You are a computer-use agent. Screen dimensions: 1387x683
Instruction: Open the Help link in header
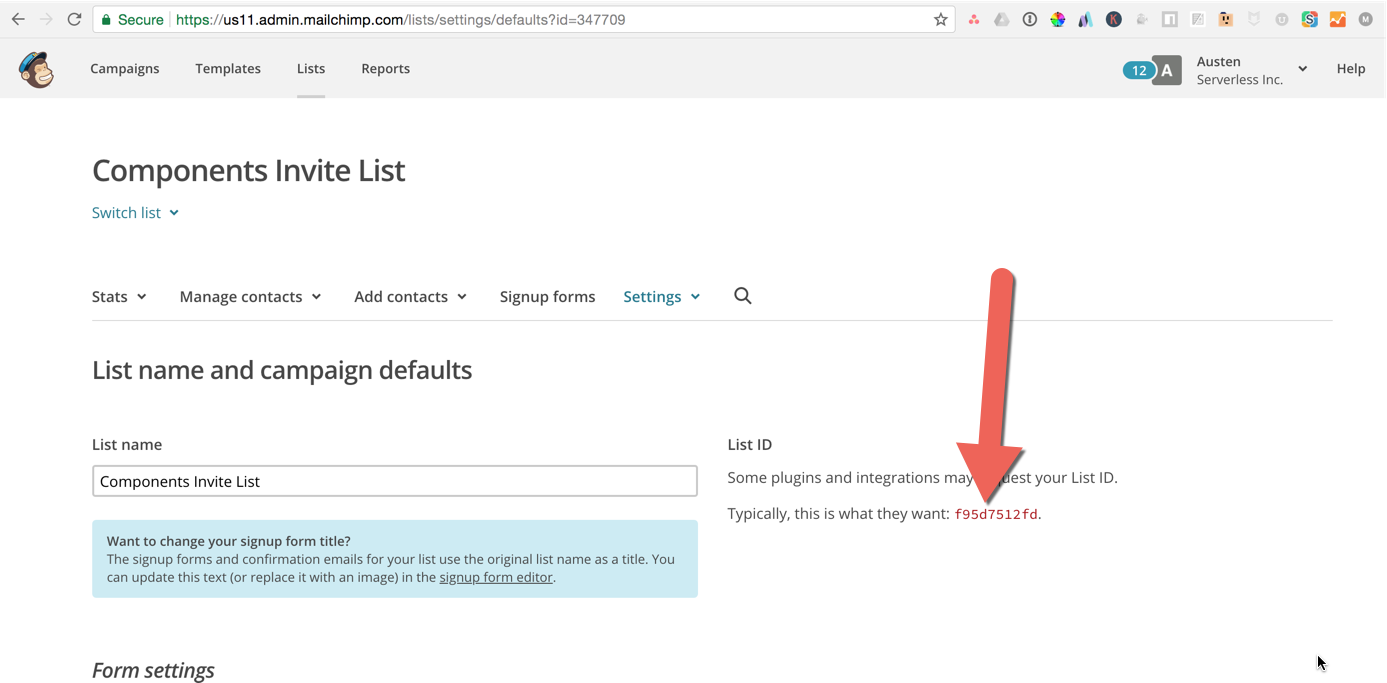[1351, 69]
